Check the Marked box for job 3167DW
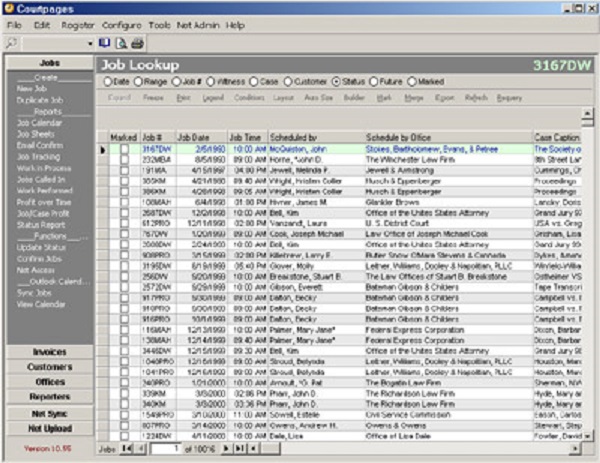 pyautogui.click(x=124, y=150)
